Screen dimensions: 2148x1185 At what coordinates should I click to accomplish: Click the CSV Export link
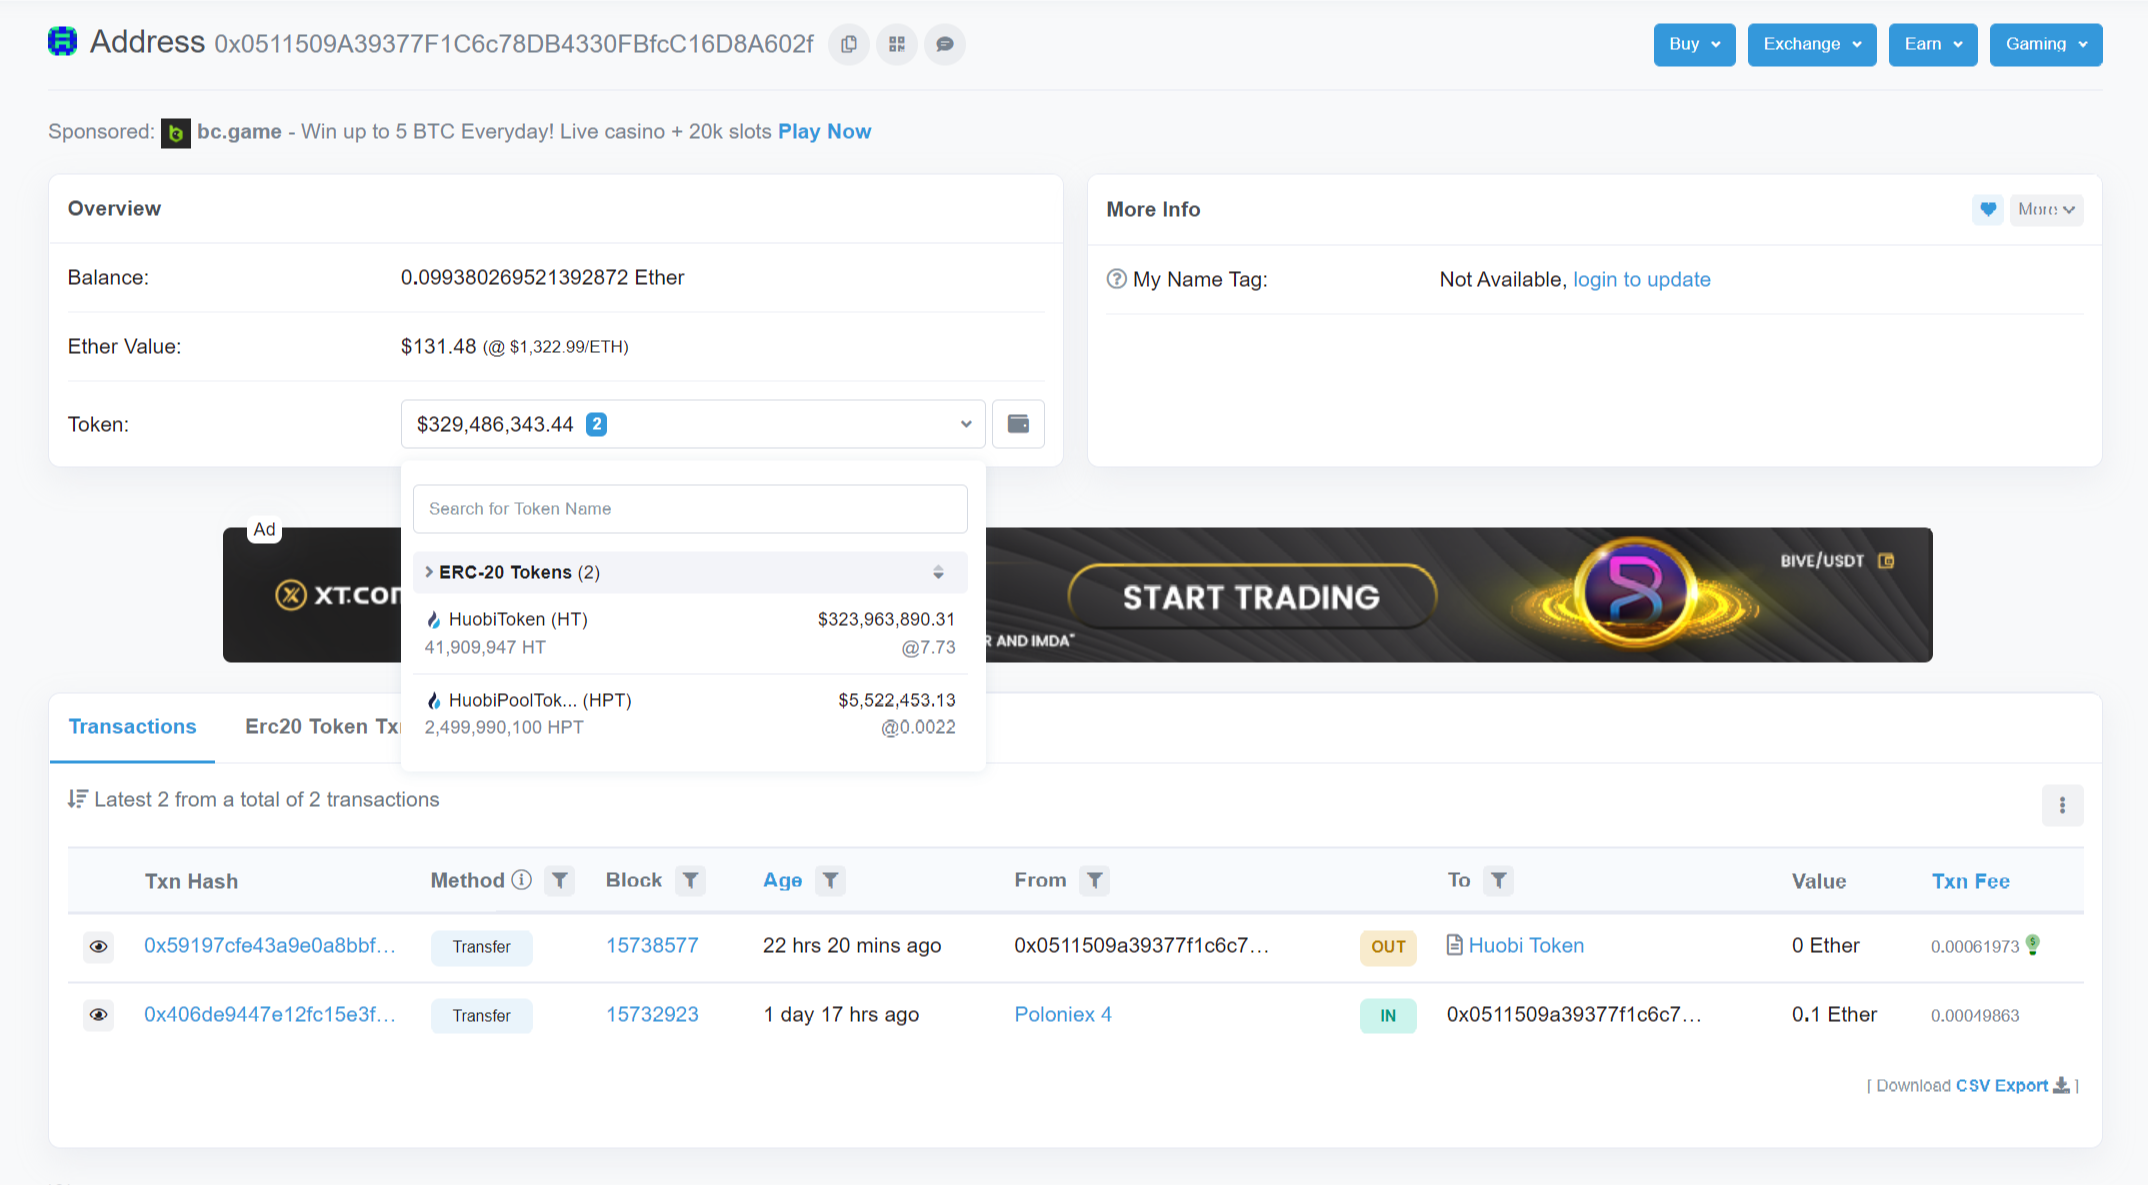point(2002,1086)
